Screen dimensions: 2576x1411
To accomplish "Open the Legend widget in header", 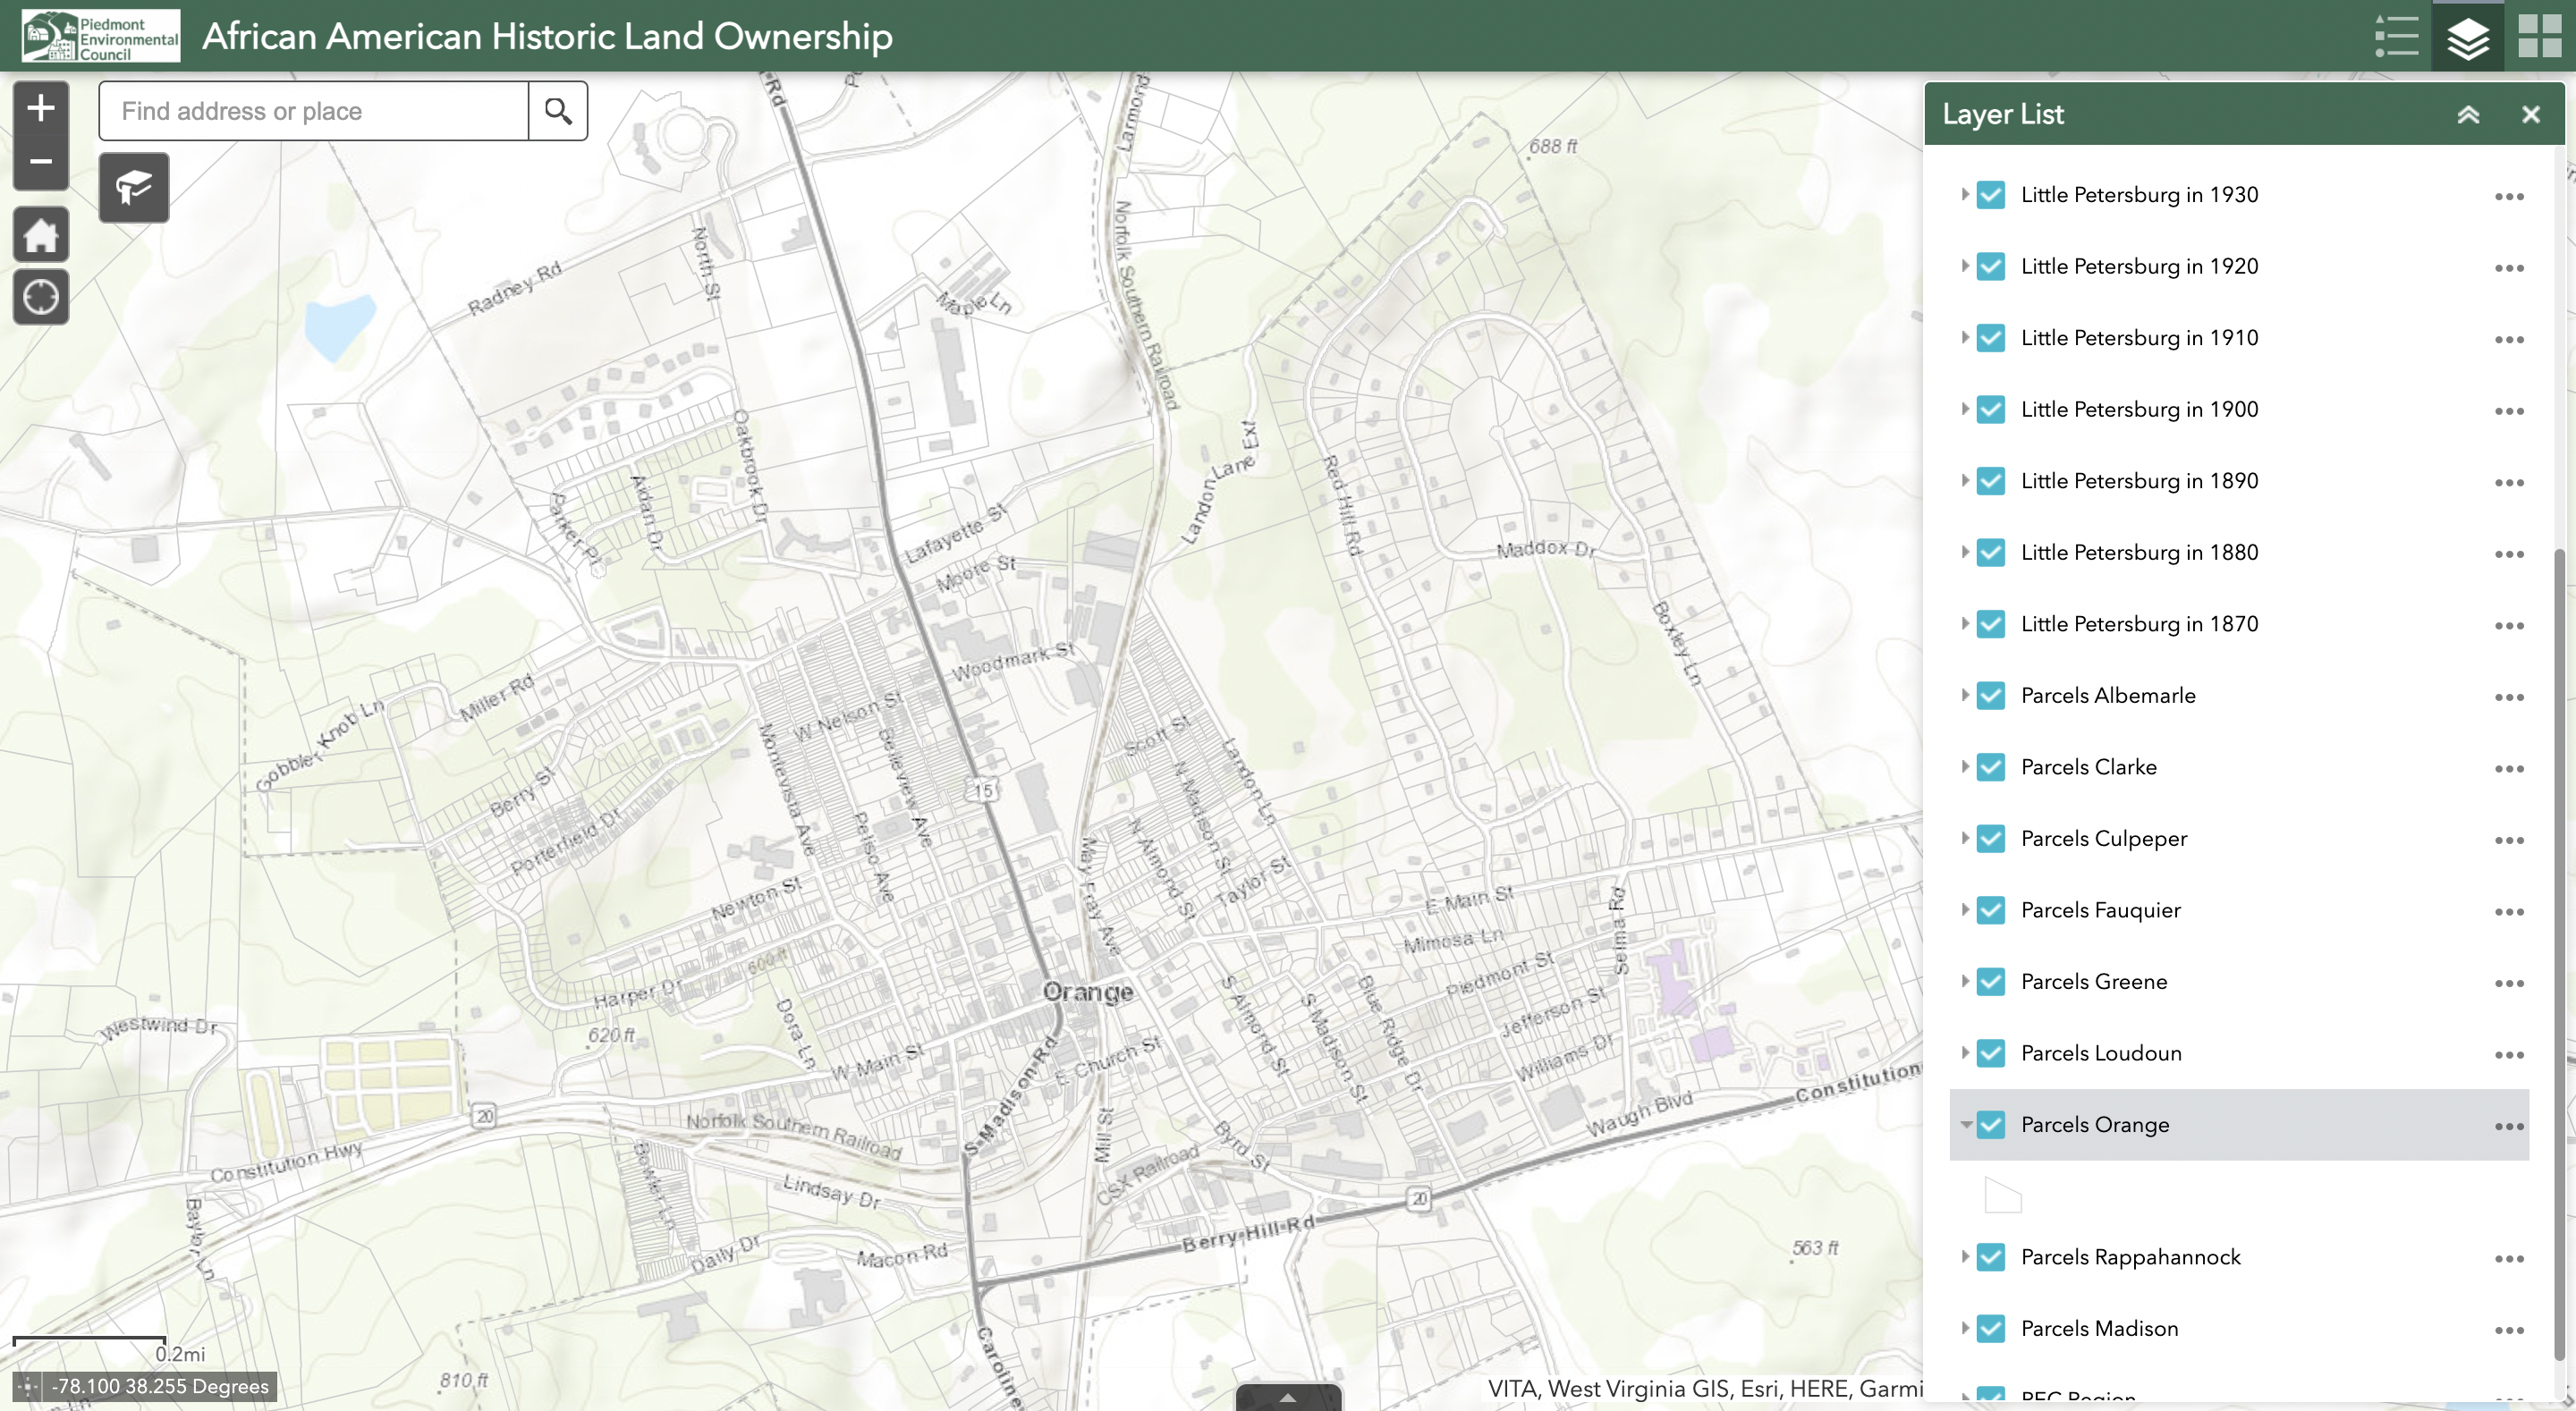I will [x=2396, y=36].
